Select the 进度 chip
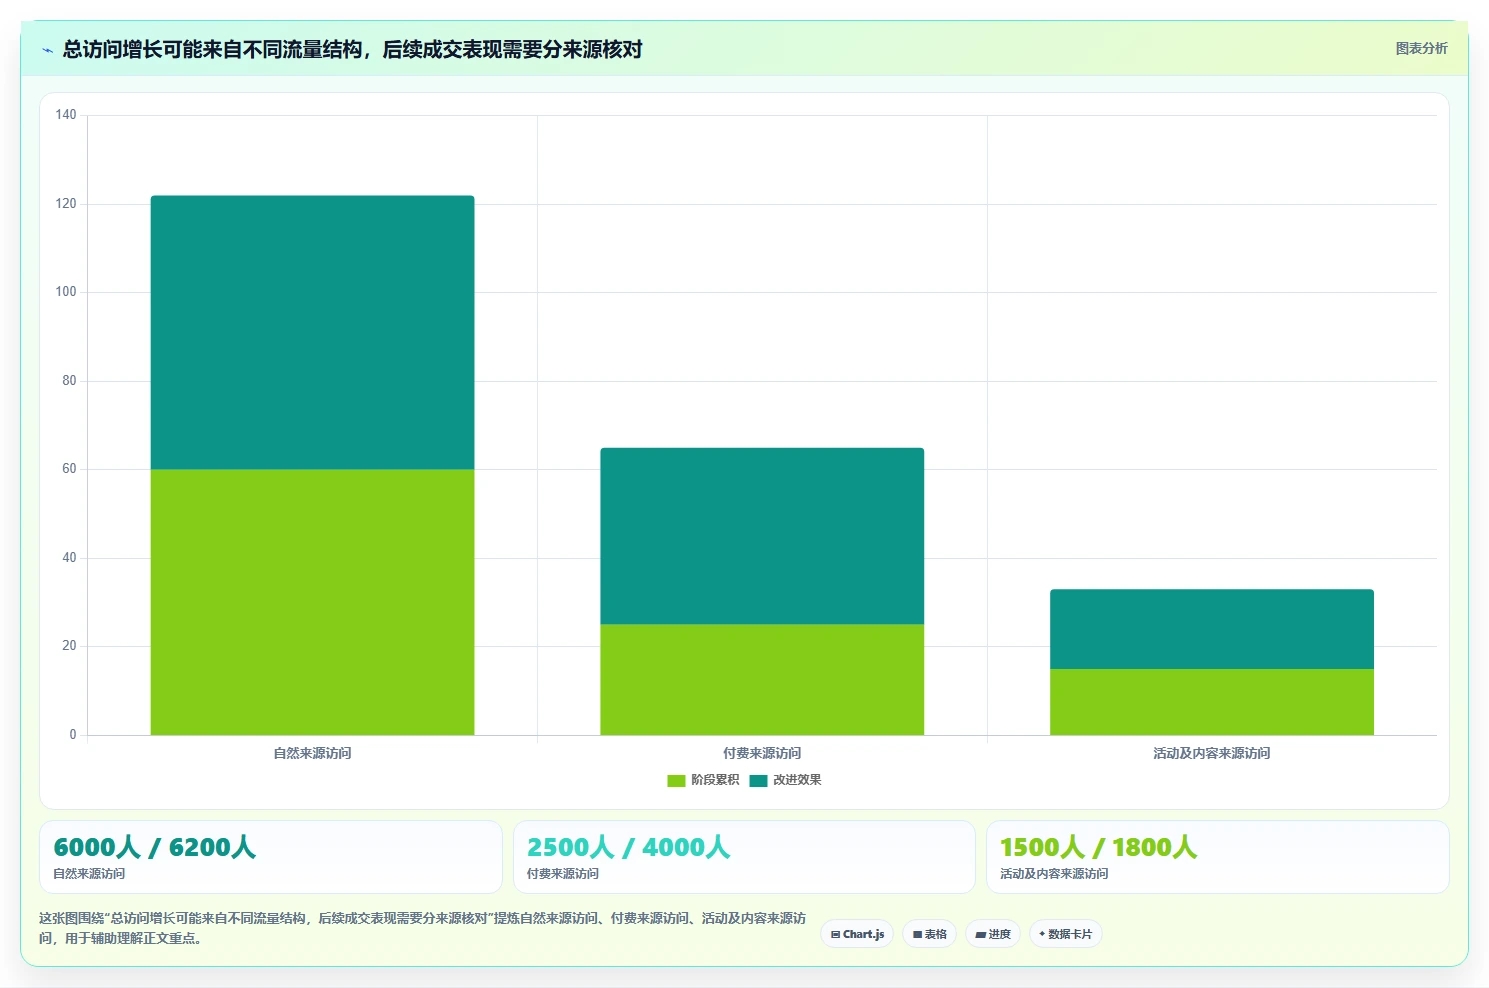1489x988 pixels. (993, 934)
